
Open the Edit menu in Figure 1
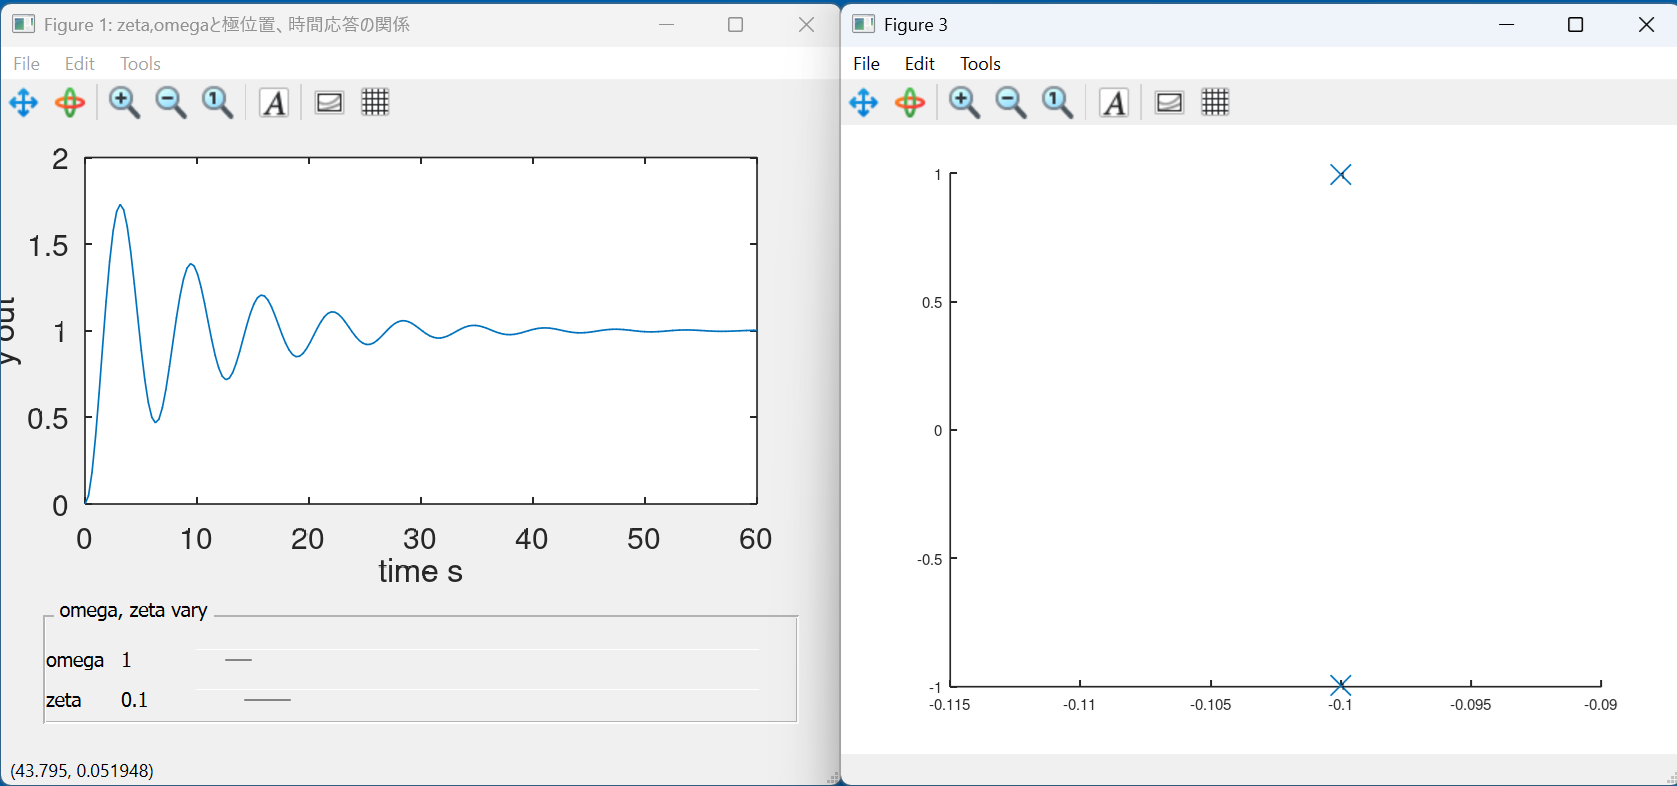(x=79, y=64)
